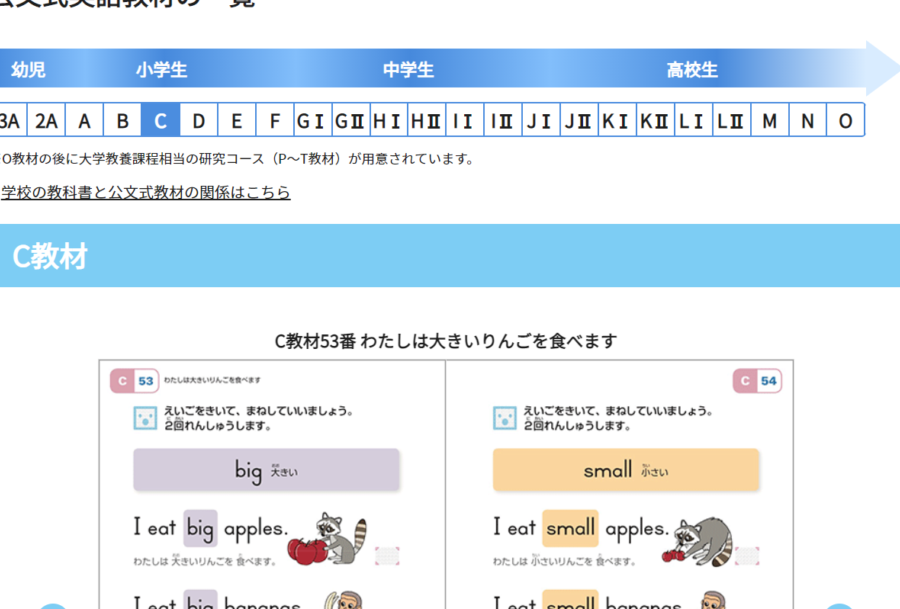This screenshot has width=900, height=609.
Task: Select the D level tab
Action: pyautogui.click(x=199, y=121)
